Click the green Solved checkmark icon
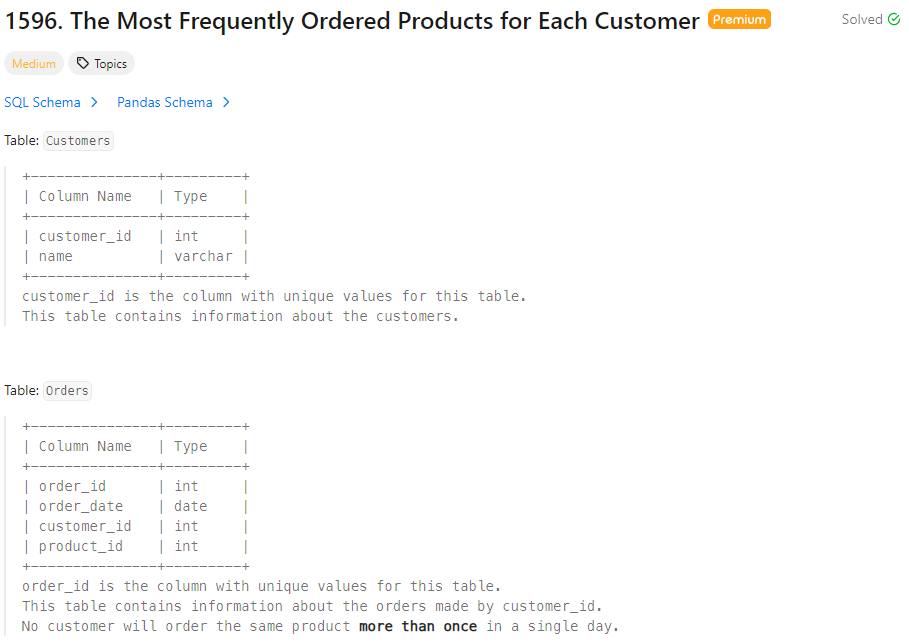Viewport: 909px width, 644px height. click(895, 20)
